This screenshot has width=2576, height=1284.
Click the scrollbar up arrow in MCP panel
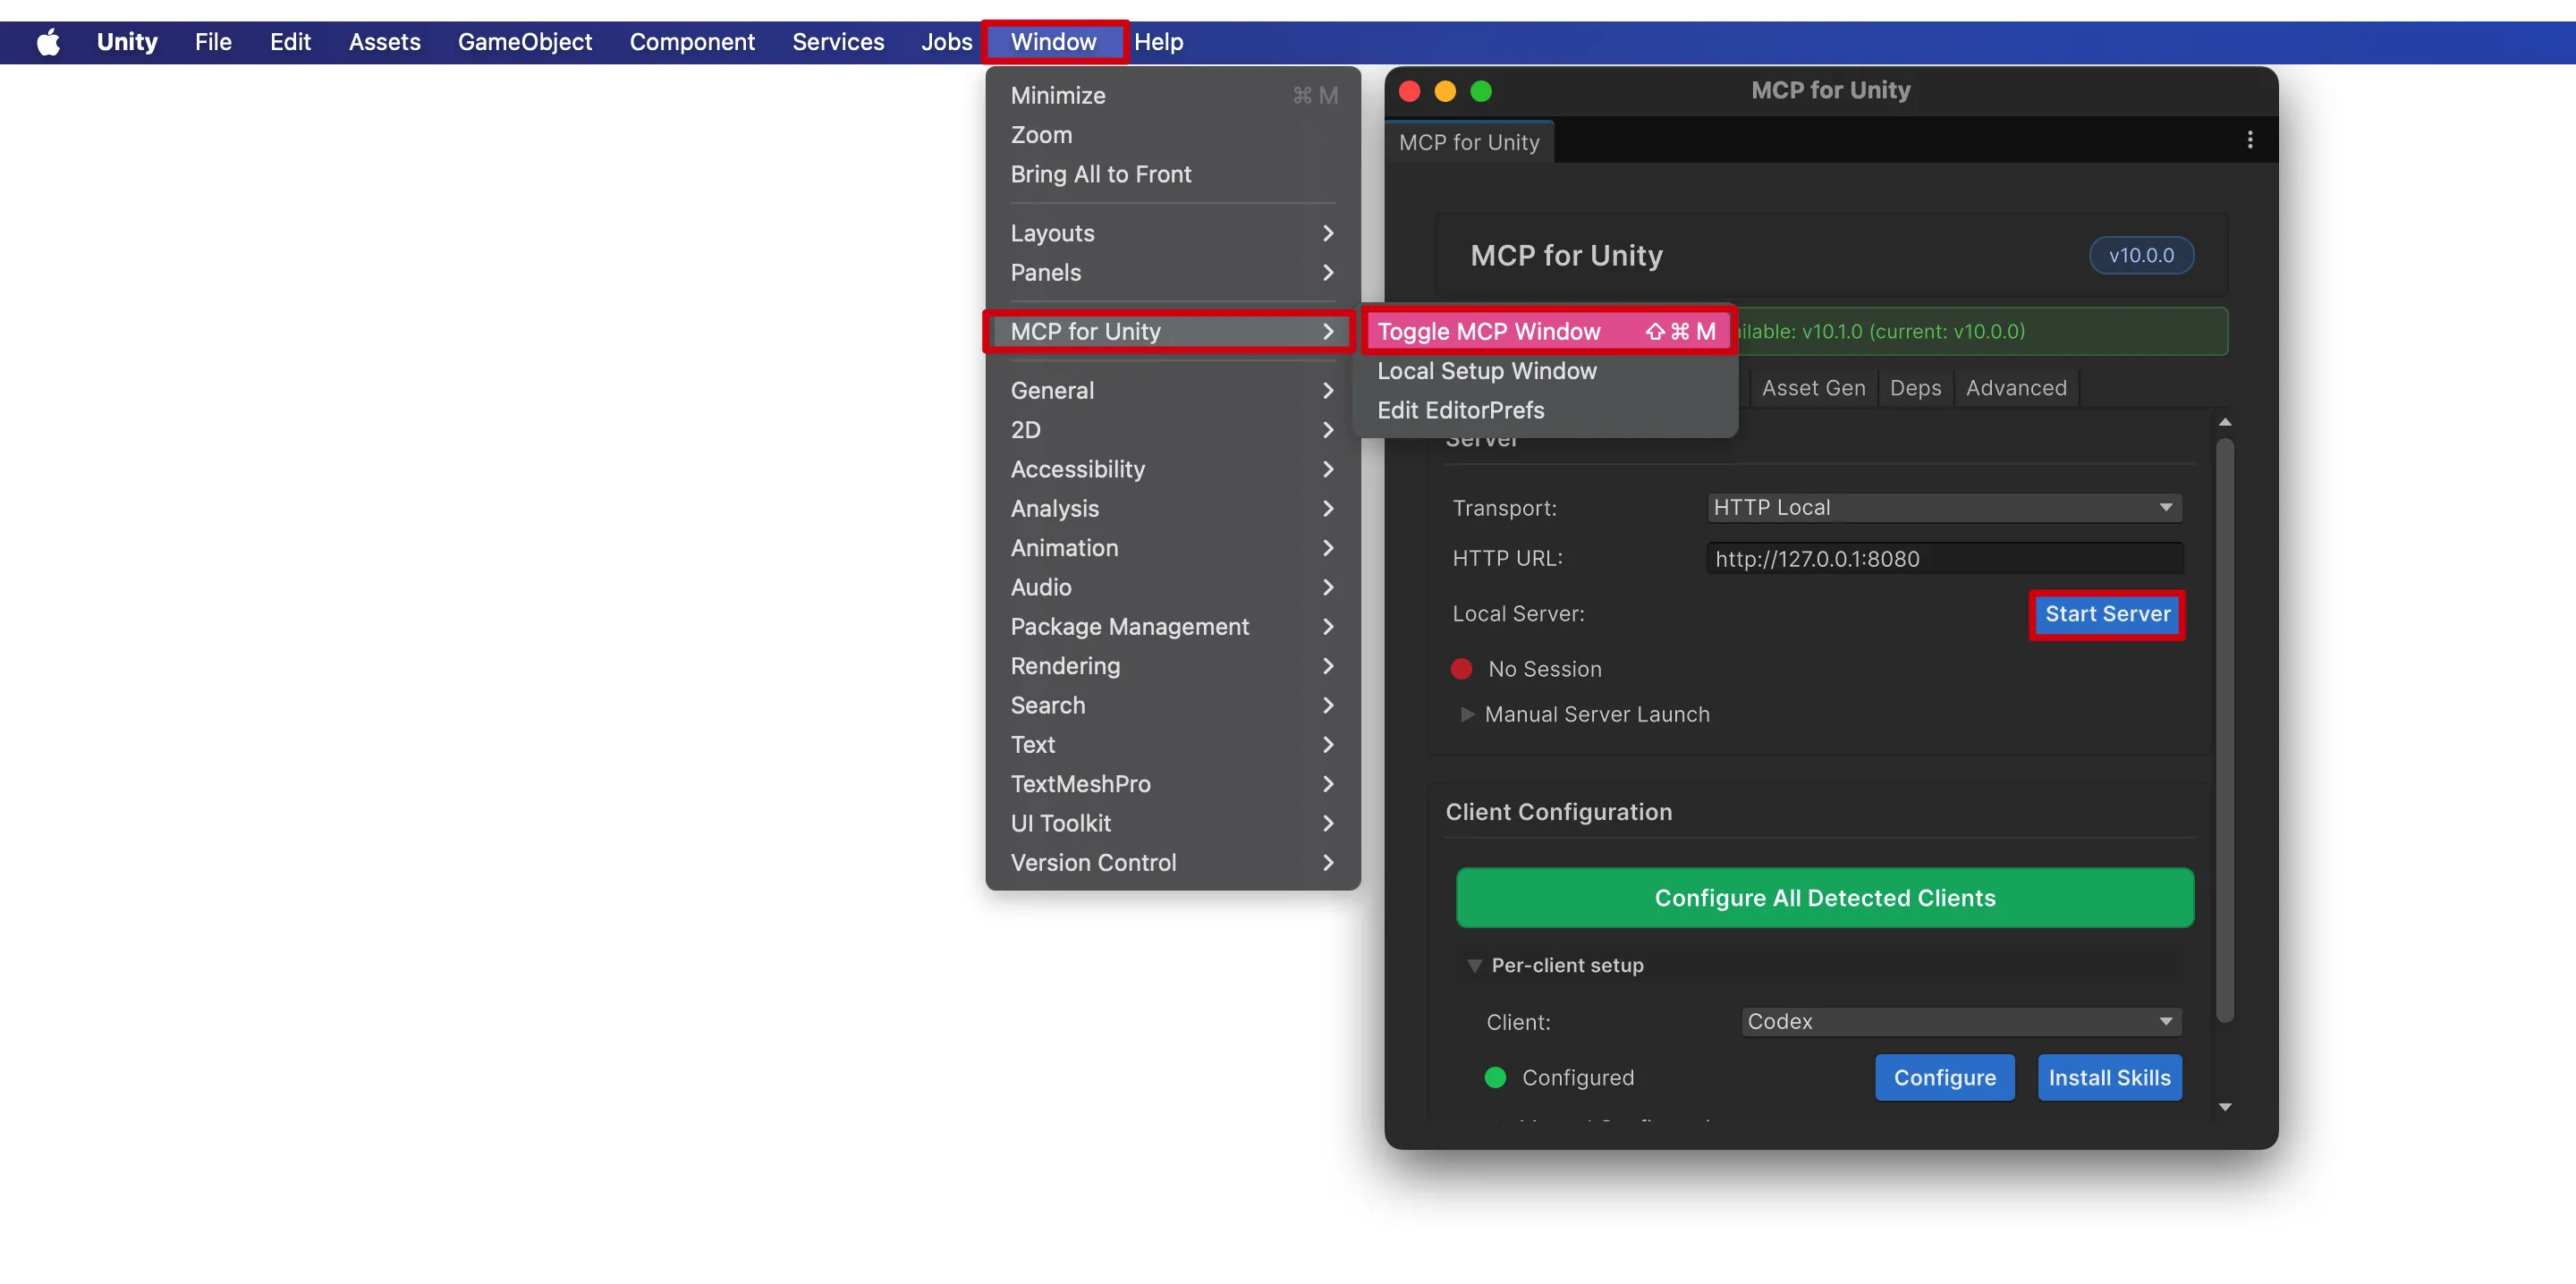click(2224, 422)
